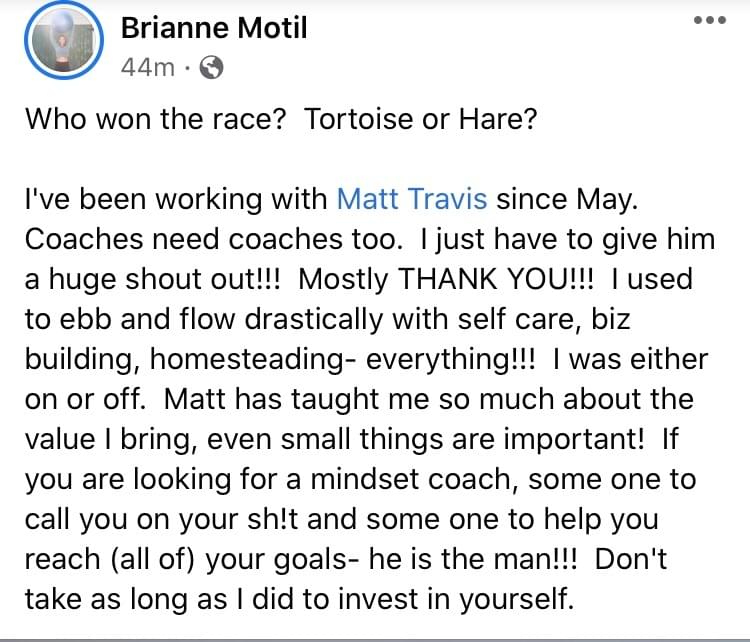The image size is (750, 642).
Task: Click the 'THANK YOU!!!' text in post
Action: (495, 279)
